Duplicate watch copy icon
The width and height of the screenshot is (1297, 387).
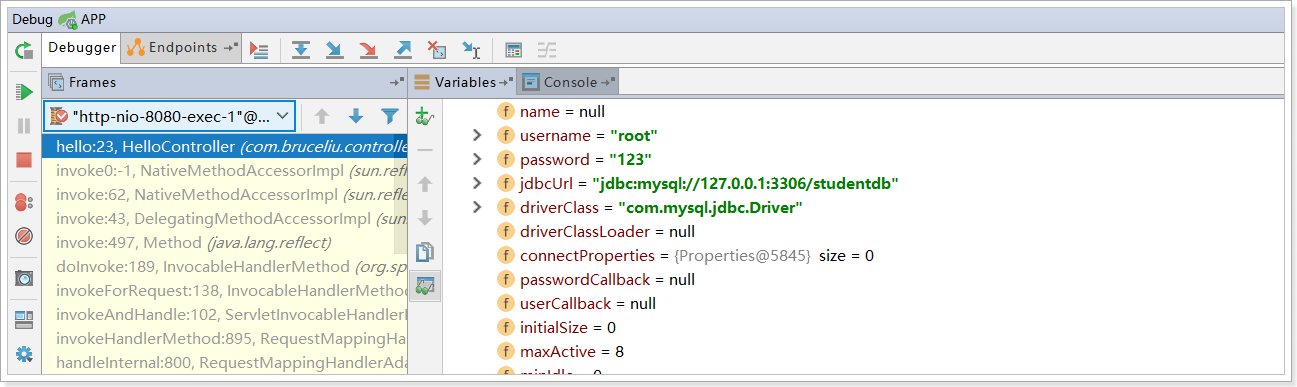click(x=425, y=252)
